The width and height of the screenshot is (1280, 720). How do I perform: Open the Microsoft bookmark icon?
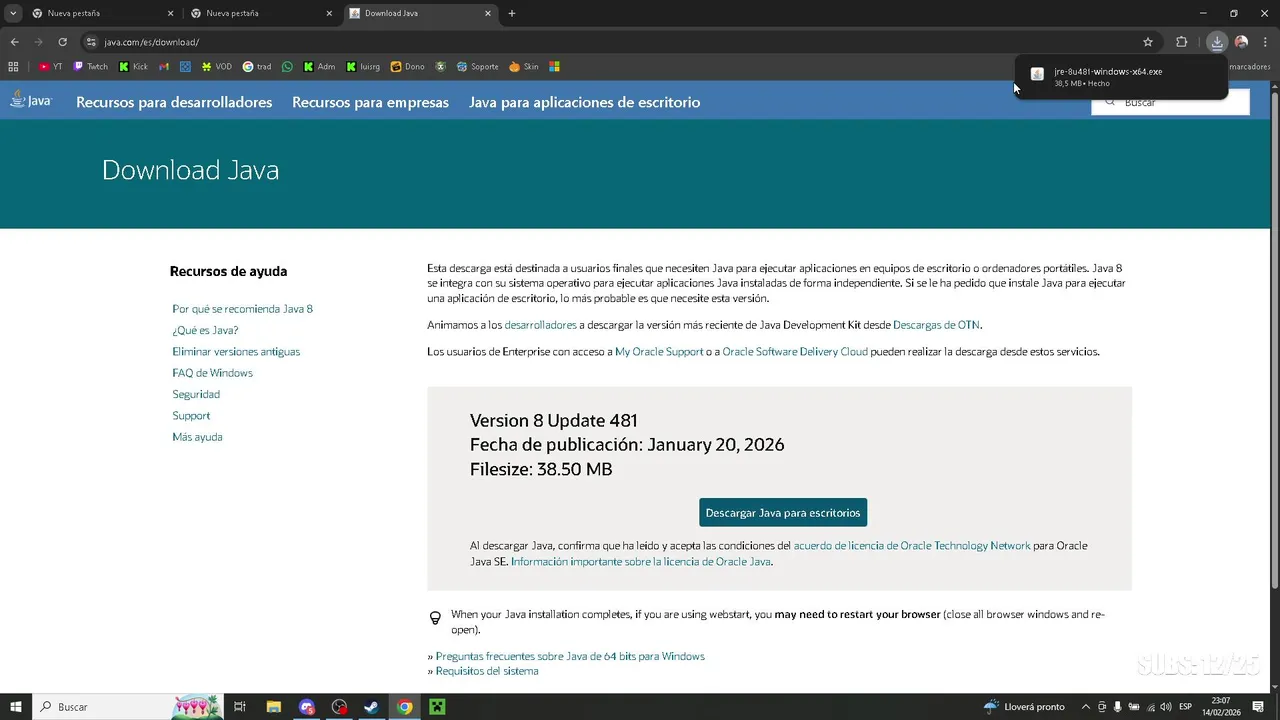(x=554, y=67)
